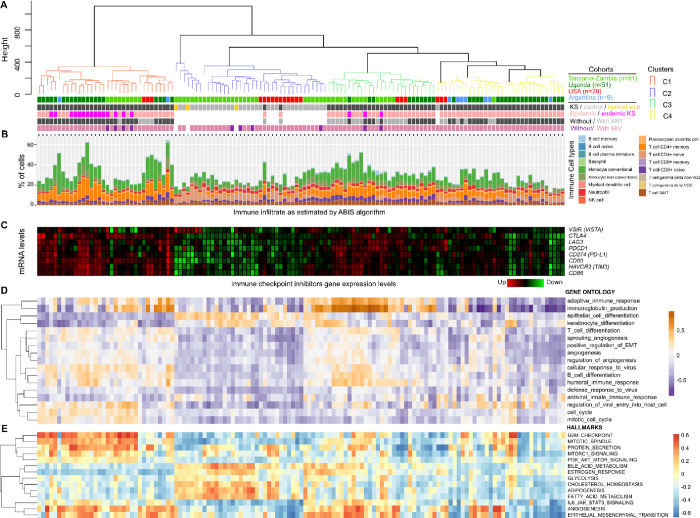Viewport: 700px width, 518px height.
Task: Click the GENE ONTOLOGY heading
Action: (x=589, y=292)
